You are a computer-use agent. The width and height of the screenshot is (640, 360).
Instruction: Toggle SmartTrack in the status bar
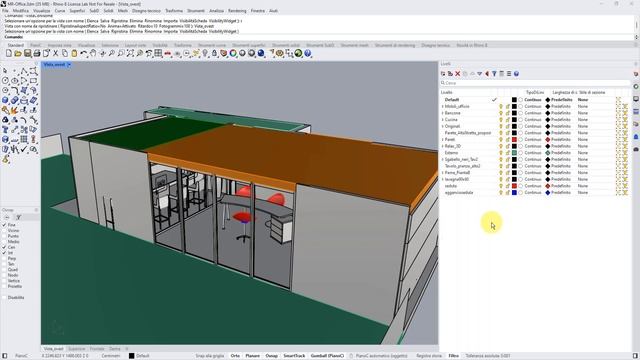[294, 356]
